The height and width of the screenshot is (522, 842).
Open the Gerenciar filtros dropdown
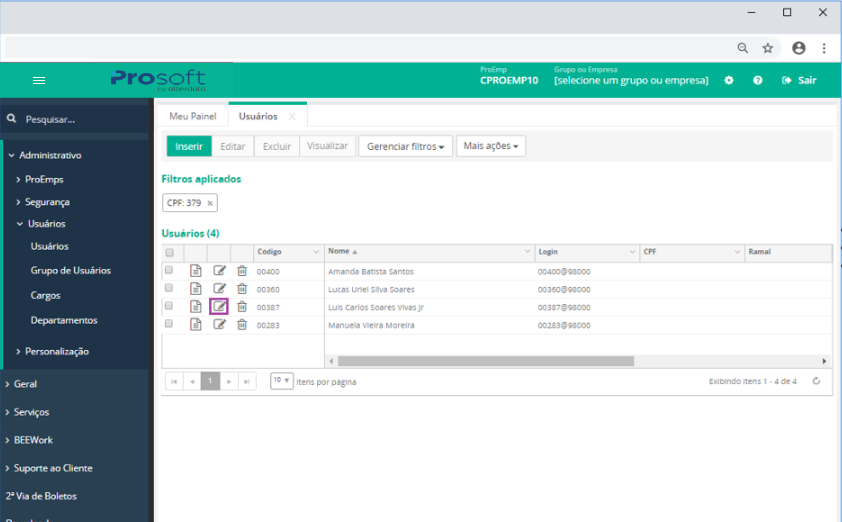click(x=405, y=146)
